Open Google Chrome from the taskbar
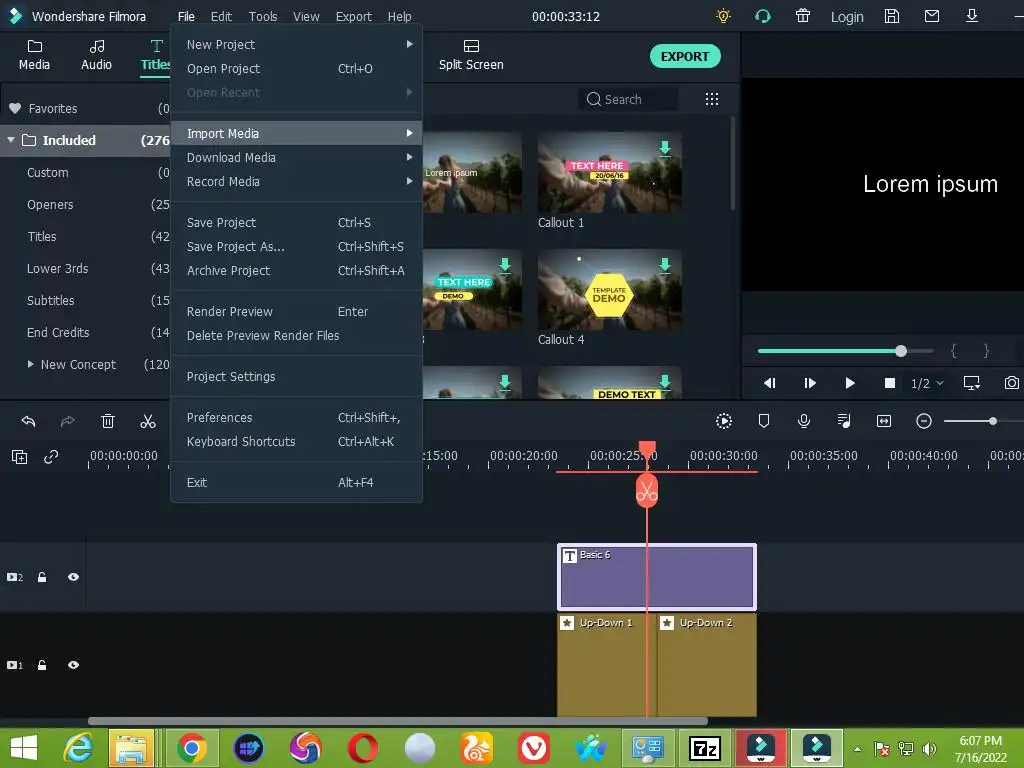 pos(191,748)
